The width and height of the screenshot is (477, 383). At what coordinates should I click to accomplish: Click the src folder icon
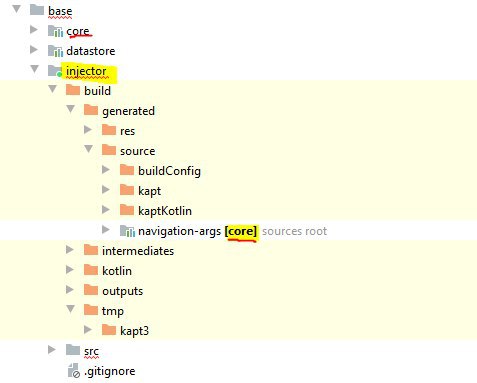pyautogui.click(x=73, y=350)
